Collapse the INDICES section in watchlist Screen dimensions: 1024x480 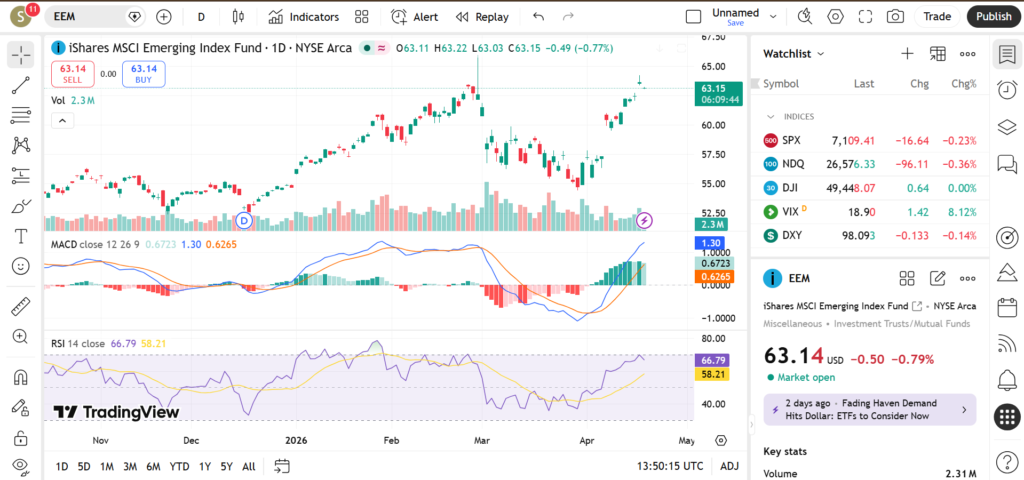click(x=771, y=117)
